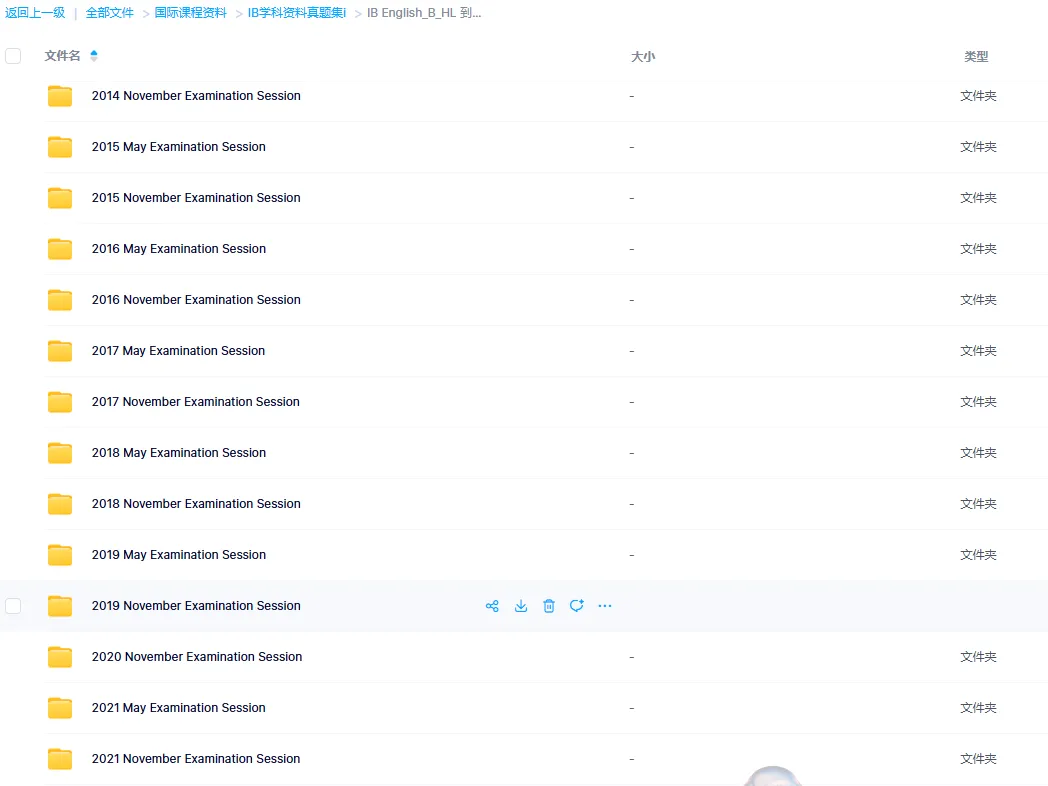Image resolution: width=1048 pixels, height=786 pixels.
Task: Click folder icon of 2017 November Examination Session
Action: click(60, 402)
